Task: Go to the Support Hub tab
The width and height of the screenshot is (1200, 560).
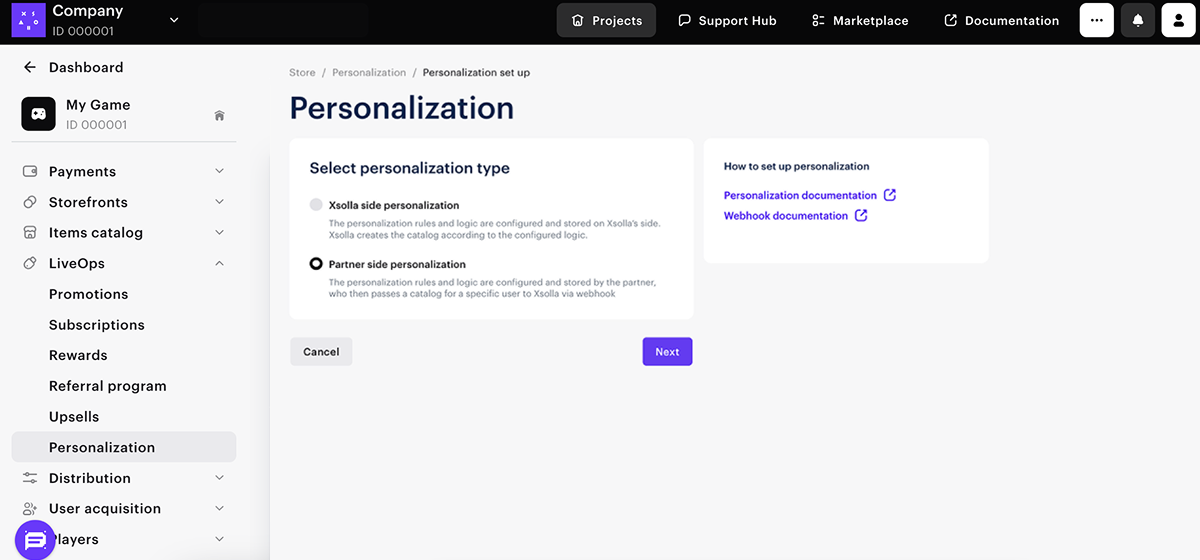Action: (727, 20)
